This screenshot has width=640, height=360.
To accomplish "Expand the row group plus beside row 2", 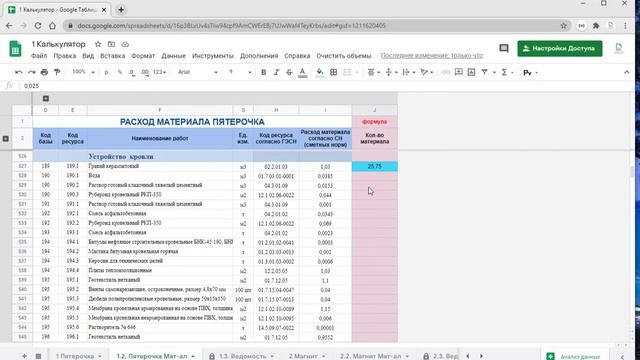I will coord(6,138).
